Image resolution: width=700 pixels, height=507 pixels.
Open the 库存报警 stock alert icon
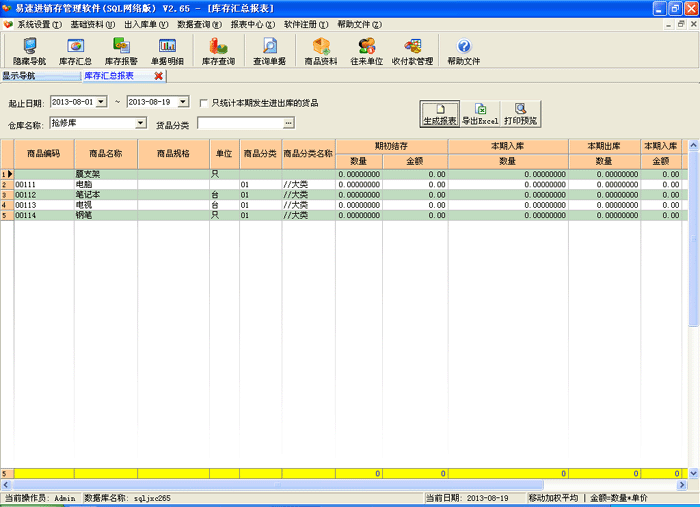121,51
